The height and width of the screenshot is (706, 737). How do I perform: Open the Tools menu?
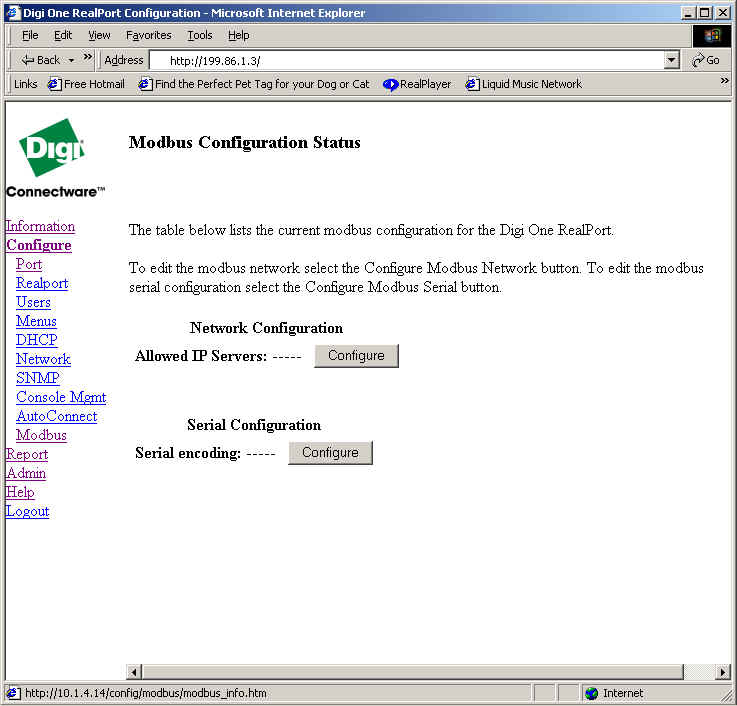200,35
